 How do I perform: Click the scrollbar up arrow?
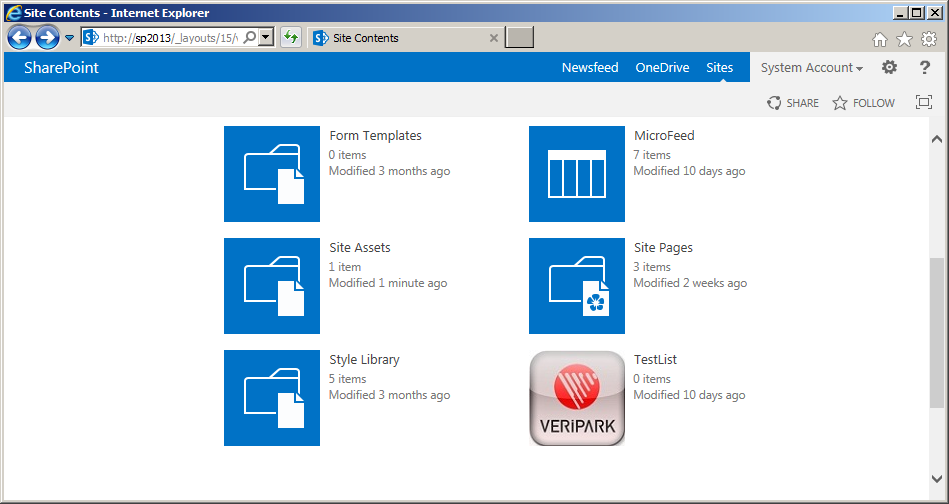pos(936,139)
